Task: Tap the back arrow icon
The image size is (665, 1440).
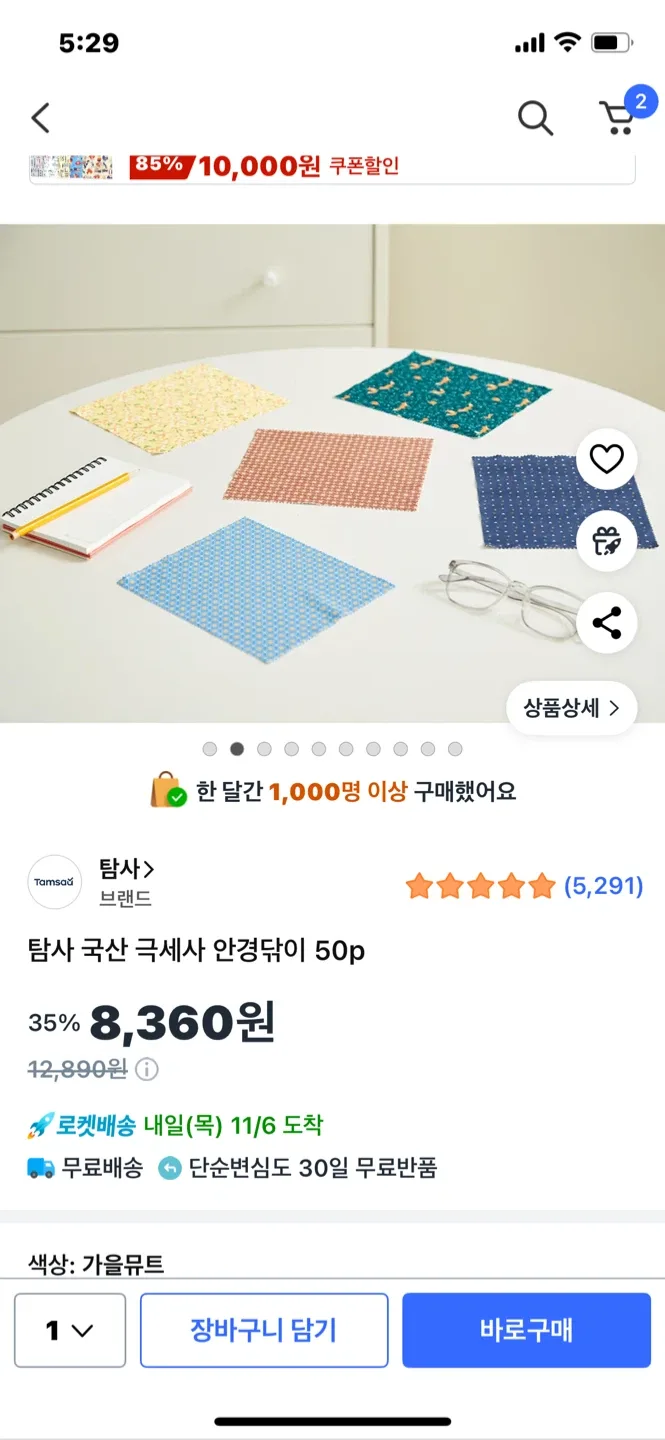Action: pyautogui.click(x=40, y=118)
